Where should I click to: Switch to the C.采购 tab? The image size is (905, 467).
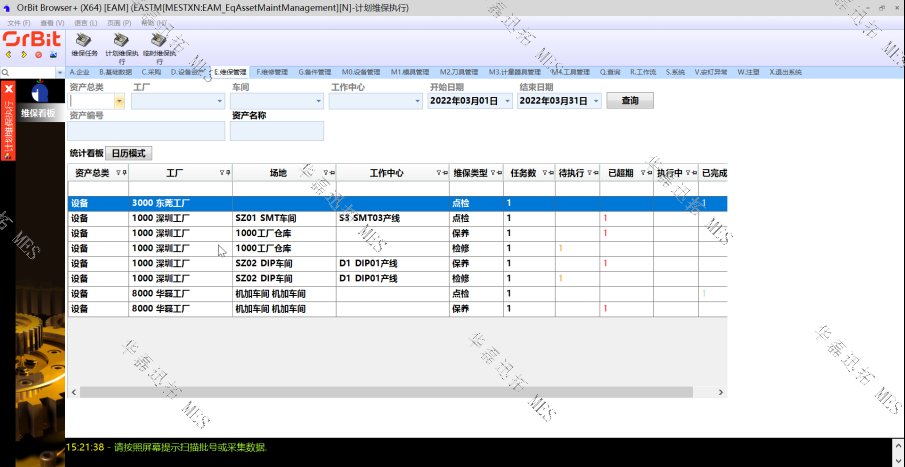(x=151, y=72)
